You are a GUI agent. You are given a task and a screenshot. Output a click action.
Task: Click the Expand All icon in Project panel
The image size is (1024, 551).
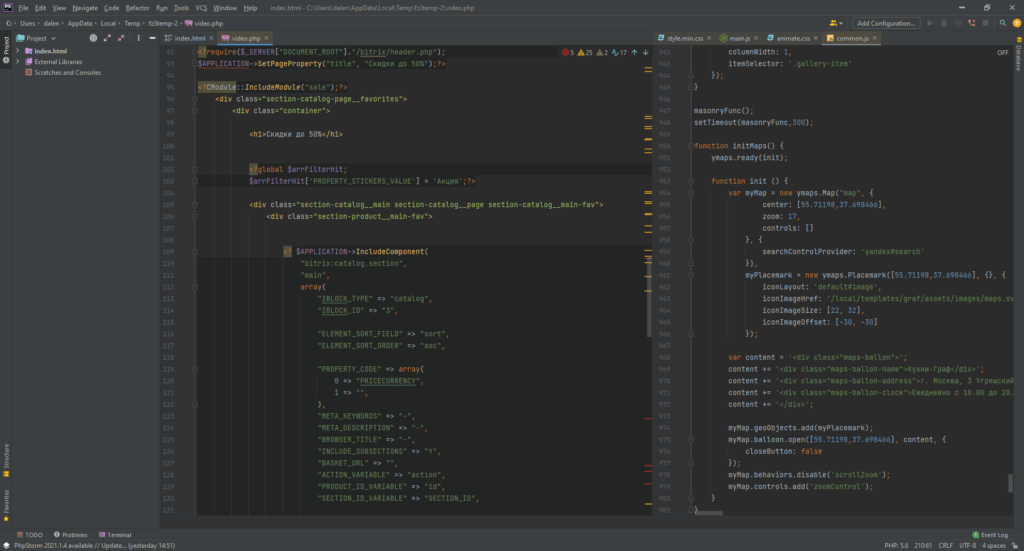click(x=107, y=37)
